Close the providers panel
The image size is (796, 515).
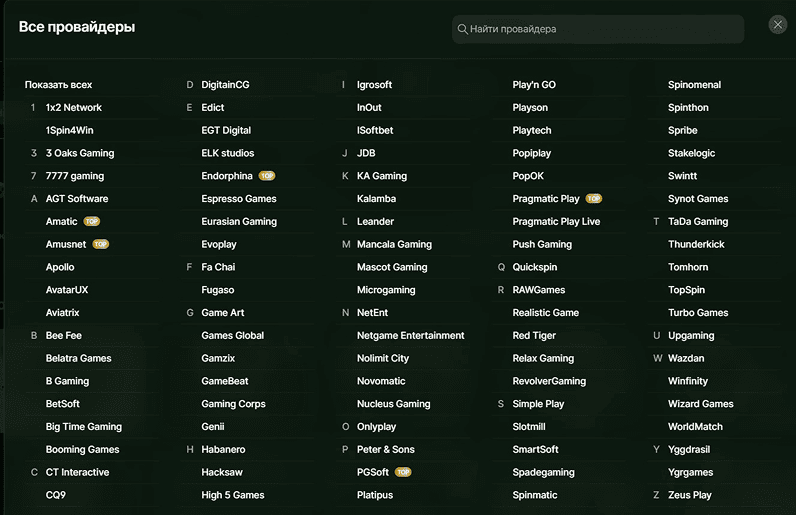point(777,25)
